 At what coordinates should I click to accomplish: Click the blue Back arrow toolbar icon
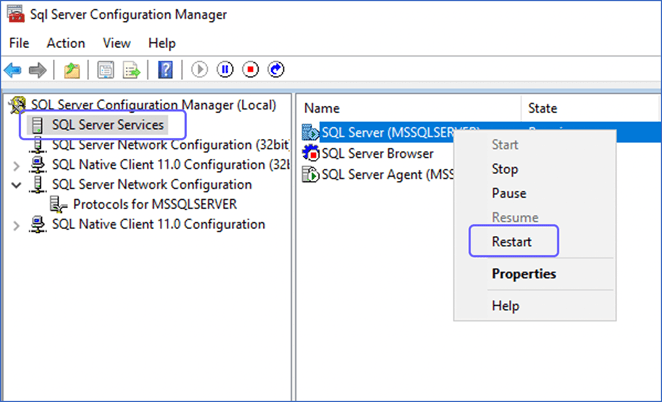tap(13, 70)
